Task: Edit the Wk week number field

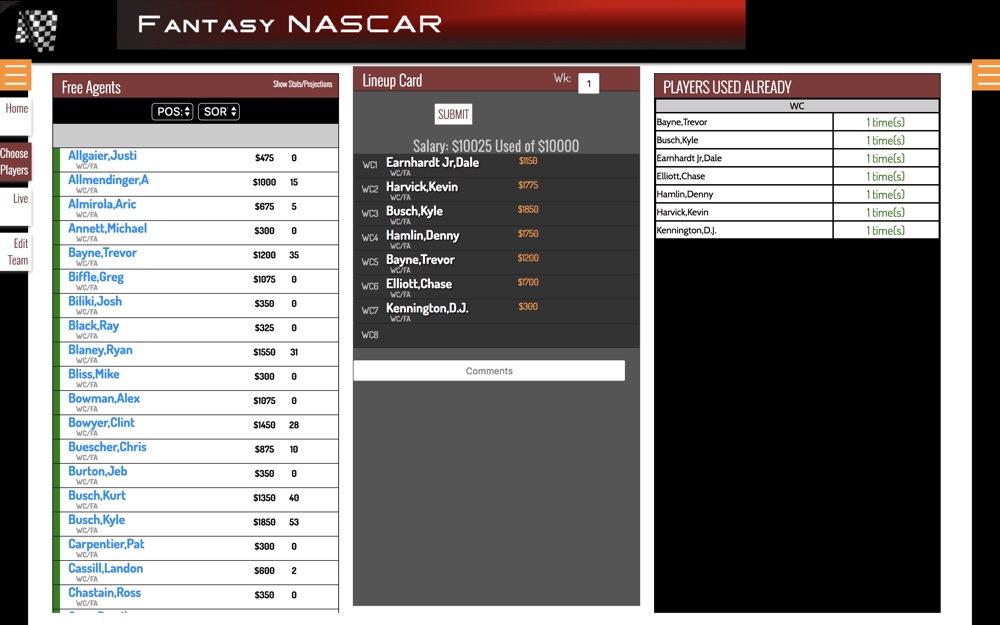Action: (x=589, y=84)
